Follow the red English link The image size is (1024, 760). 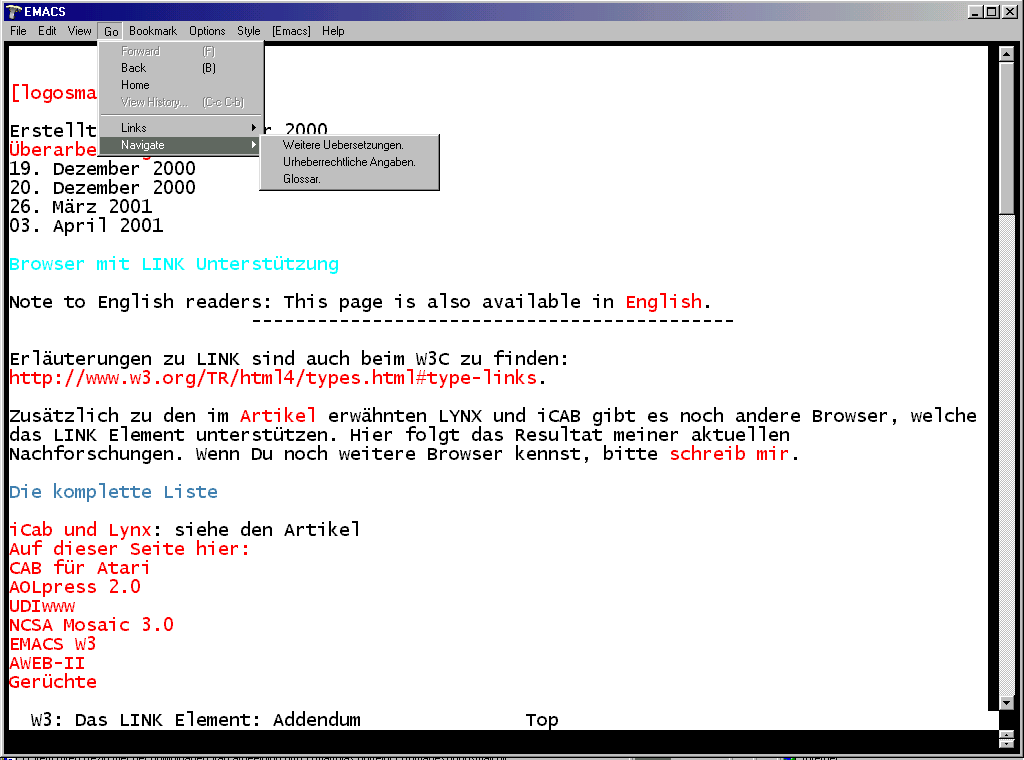[663, 302]
